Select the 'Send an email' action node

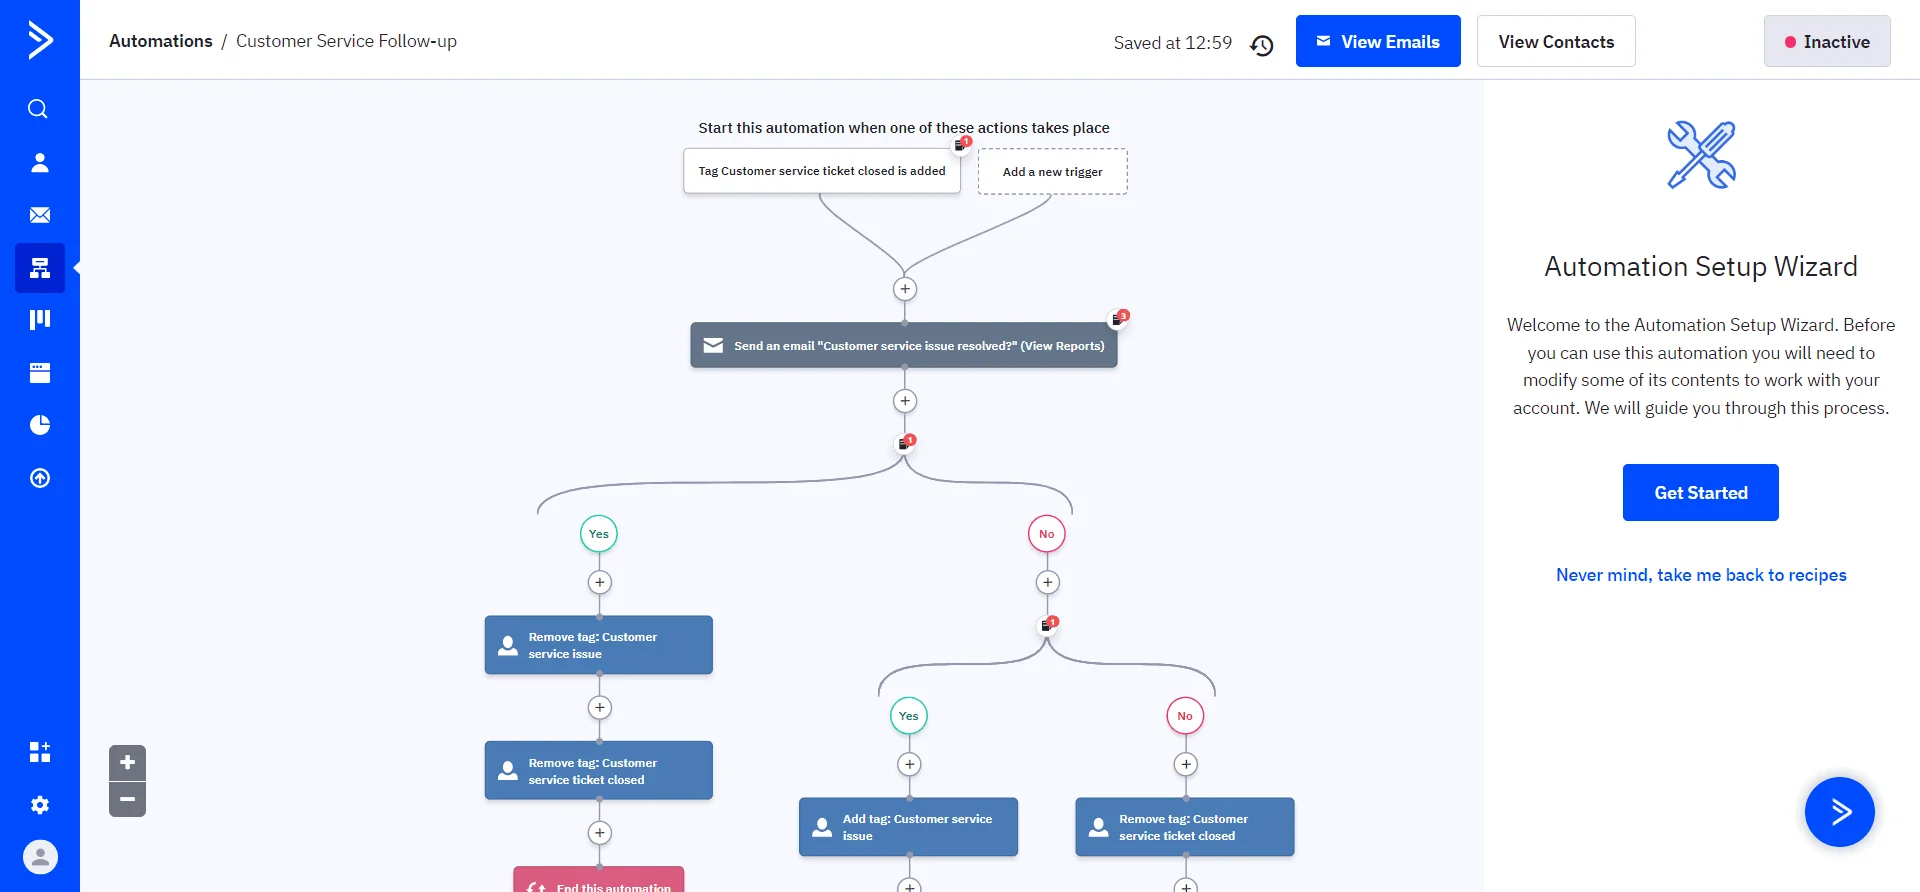(x=903, y=346)
